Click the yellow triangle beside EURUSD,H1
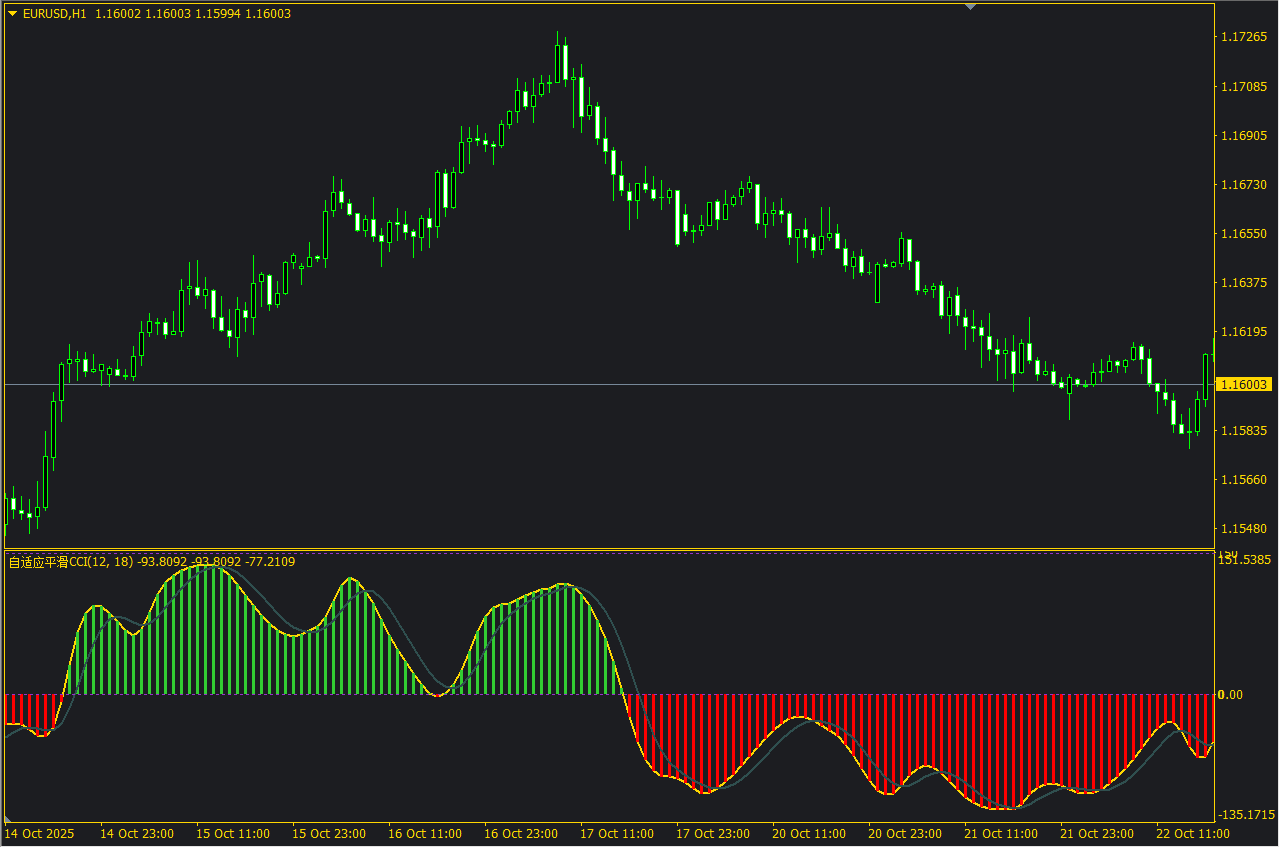Viewport: 1280px width, 848px height. pyautogui.click(x=12, y=13)
